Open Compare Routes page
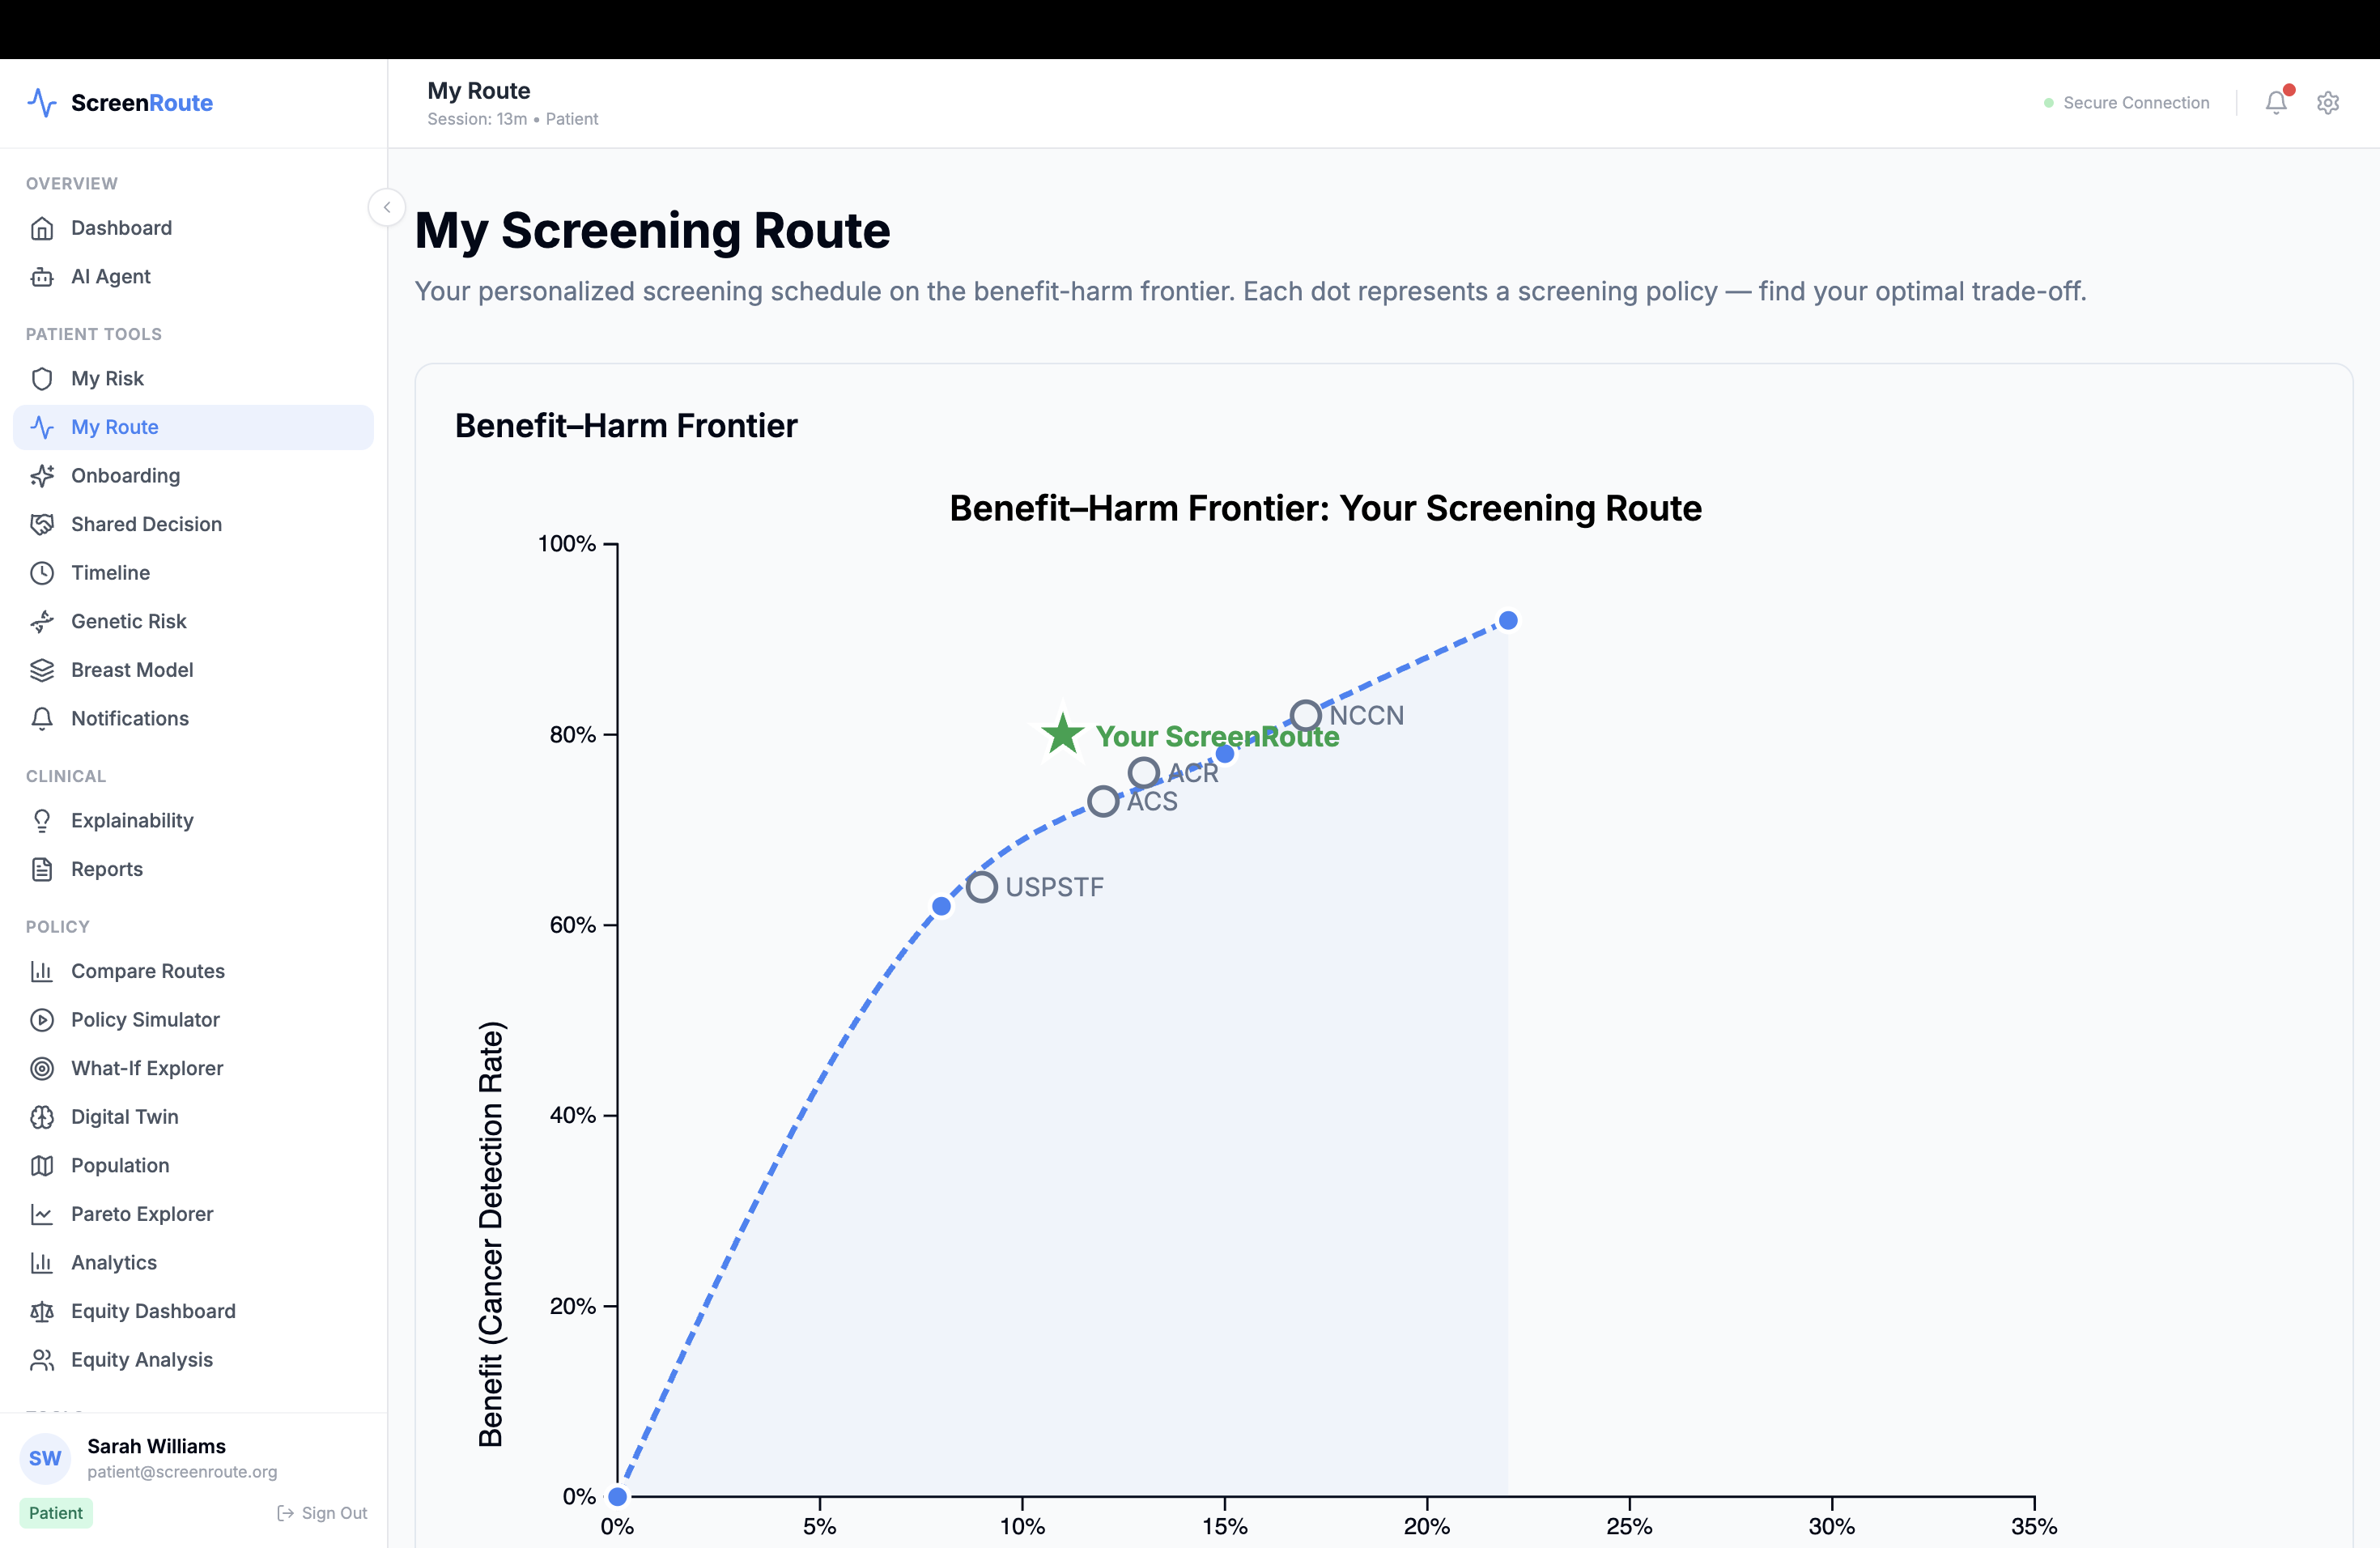 tap(147, 971)
